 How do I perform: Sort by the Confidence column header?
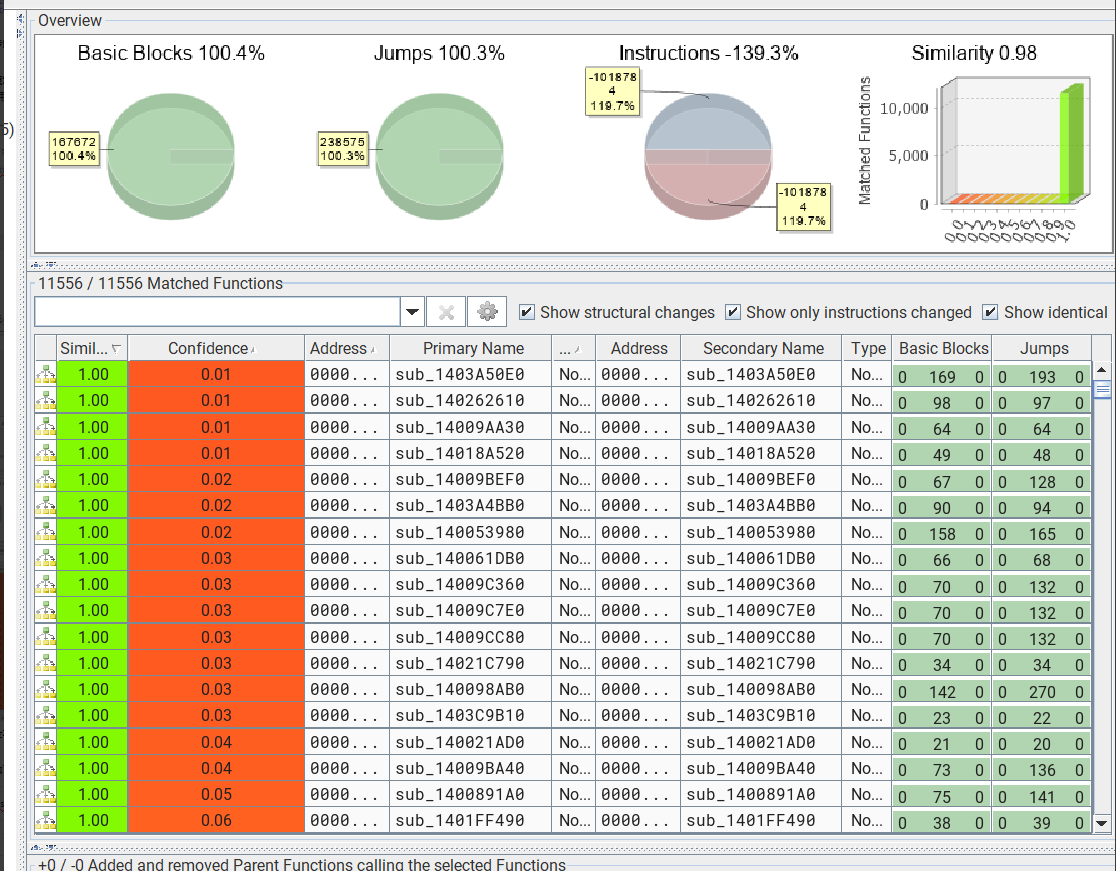pyautogui.click(x=215, y=348)
